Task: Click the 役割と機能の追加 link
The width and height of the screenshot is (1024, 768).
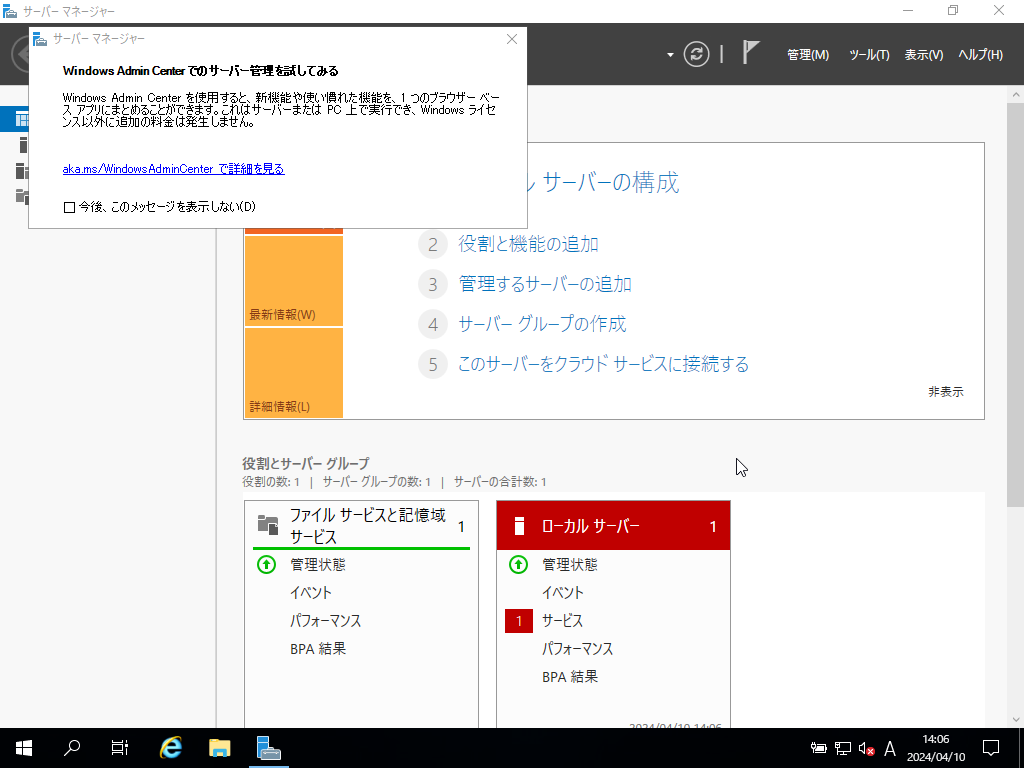Action: pos(528,244)
